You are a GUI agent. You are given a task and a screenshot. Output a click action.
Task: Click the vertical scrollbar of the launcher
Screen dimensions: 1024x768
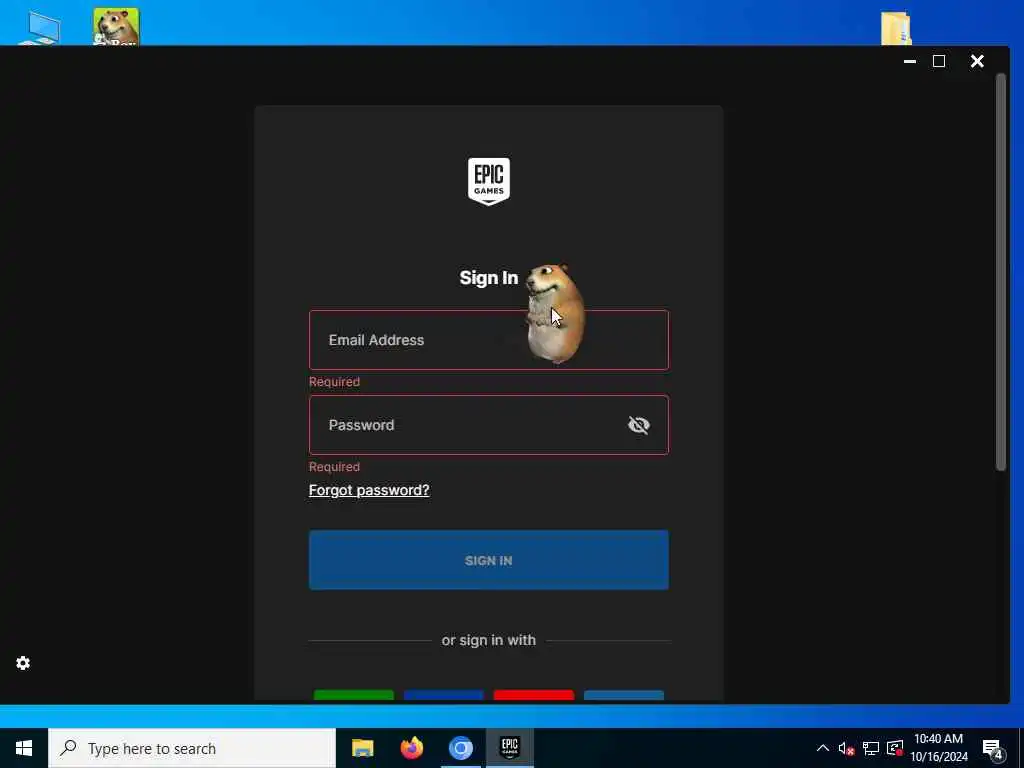1000,272
